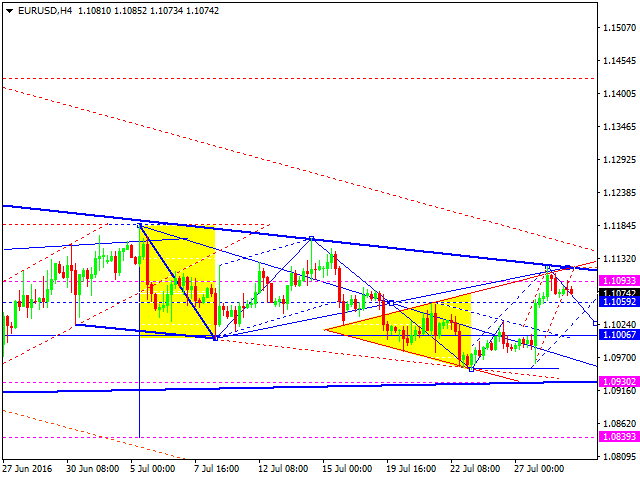This screenshot has height=480, width=640.
Task: Click the 1.15070 price scale value
Action: point(620,28)
